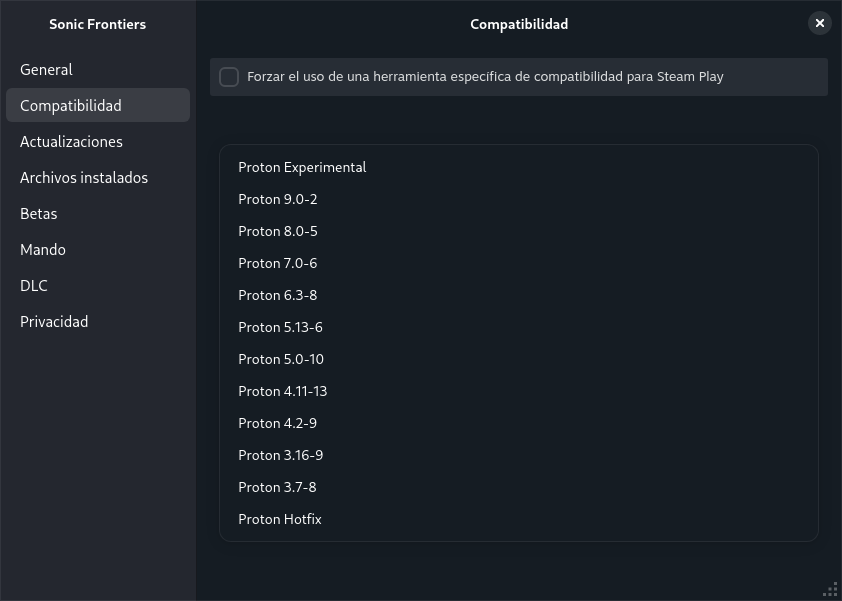Open the General settings section
842x601 pixels.
coord(46,69)
